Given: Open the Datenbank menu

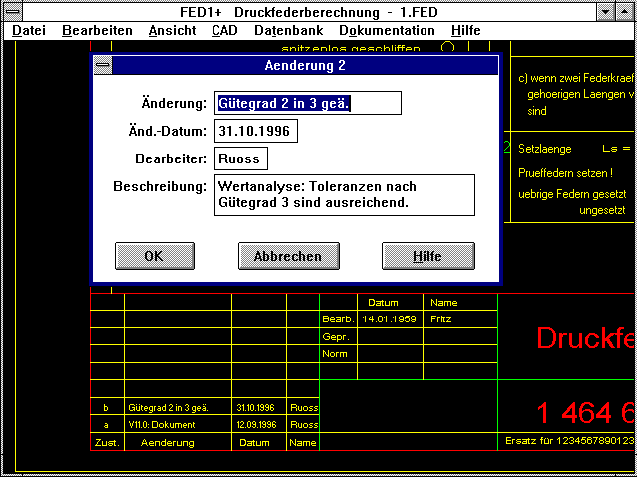Looking at the screenshot, I should coord(288,31).
